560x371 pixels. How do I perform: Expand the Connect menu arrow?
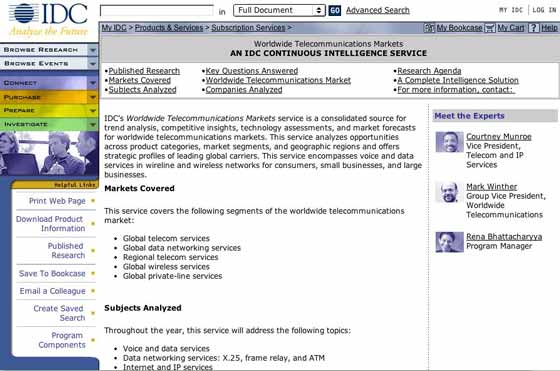click(93, 83)
